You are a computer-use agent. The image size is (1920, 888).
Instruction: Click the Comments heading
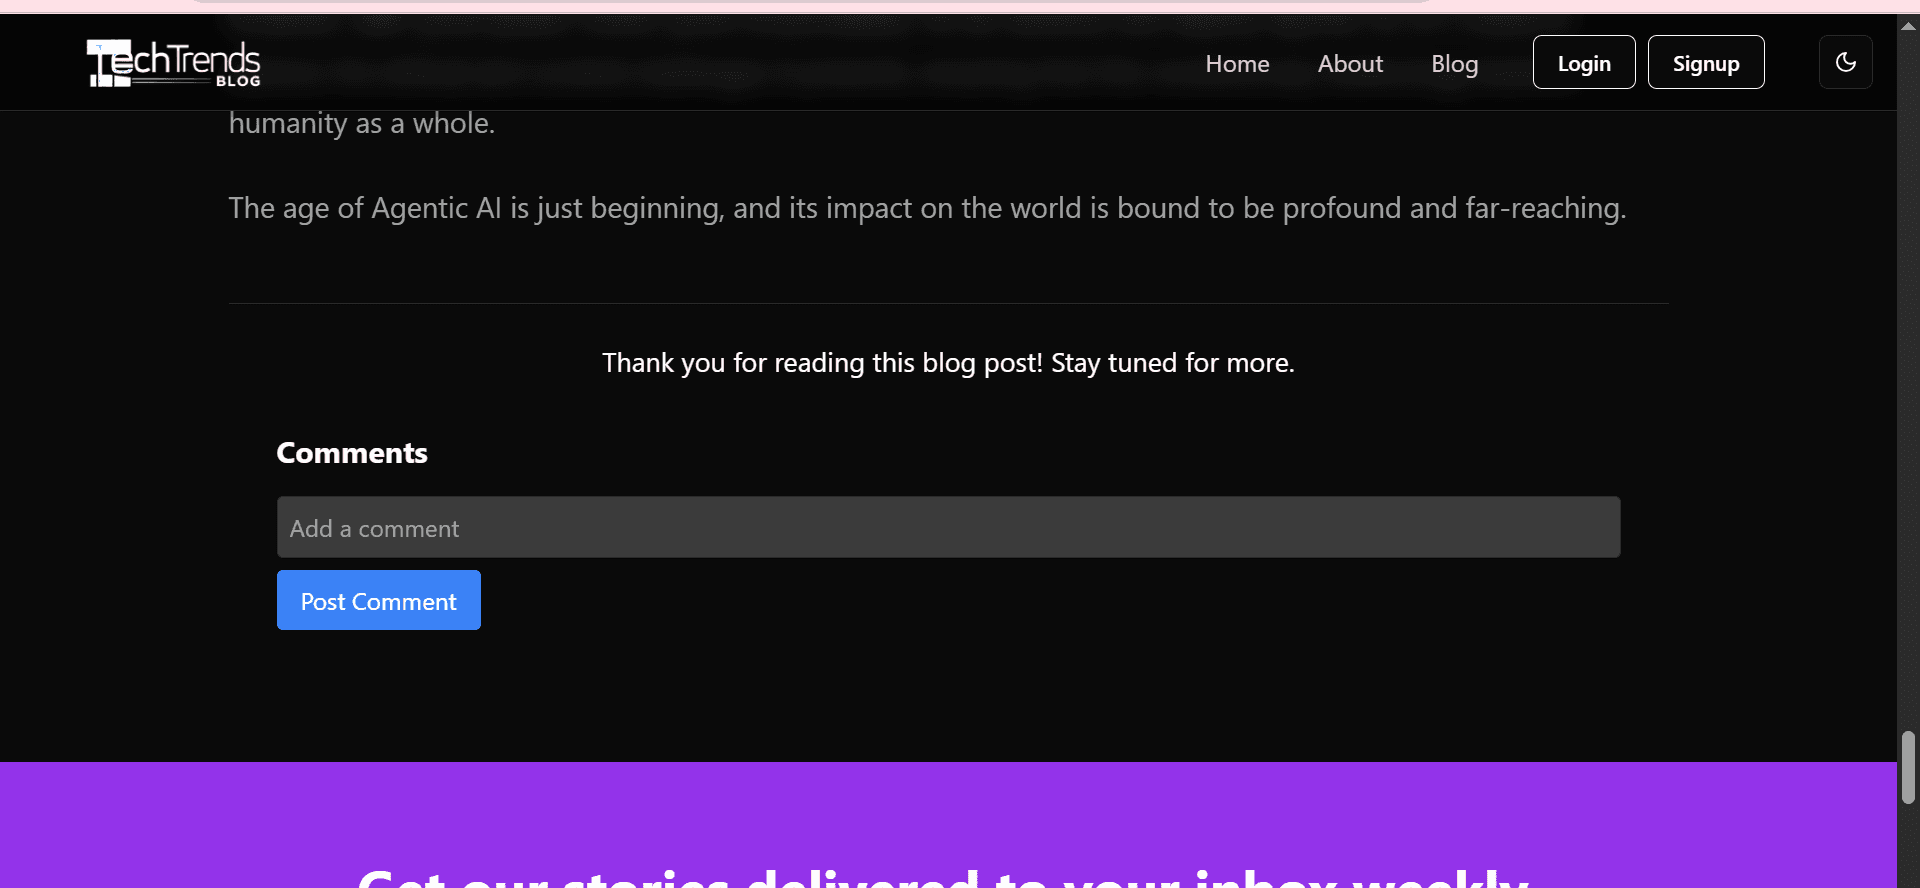[x=351, y=453]
